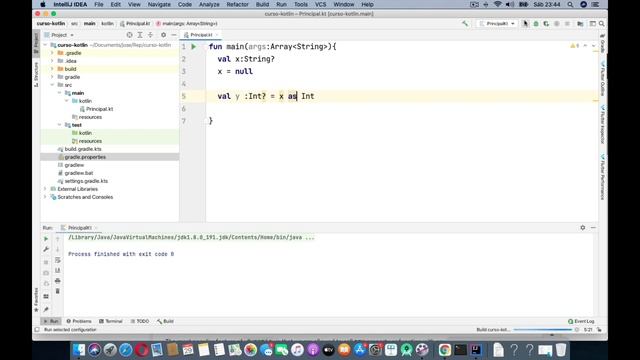Open the TODO tool window button
The image size is (640, 360).
[140, 321]
